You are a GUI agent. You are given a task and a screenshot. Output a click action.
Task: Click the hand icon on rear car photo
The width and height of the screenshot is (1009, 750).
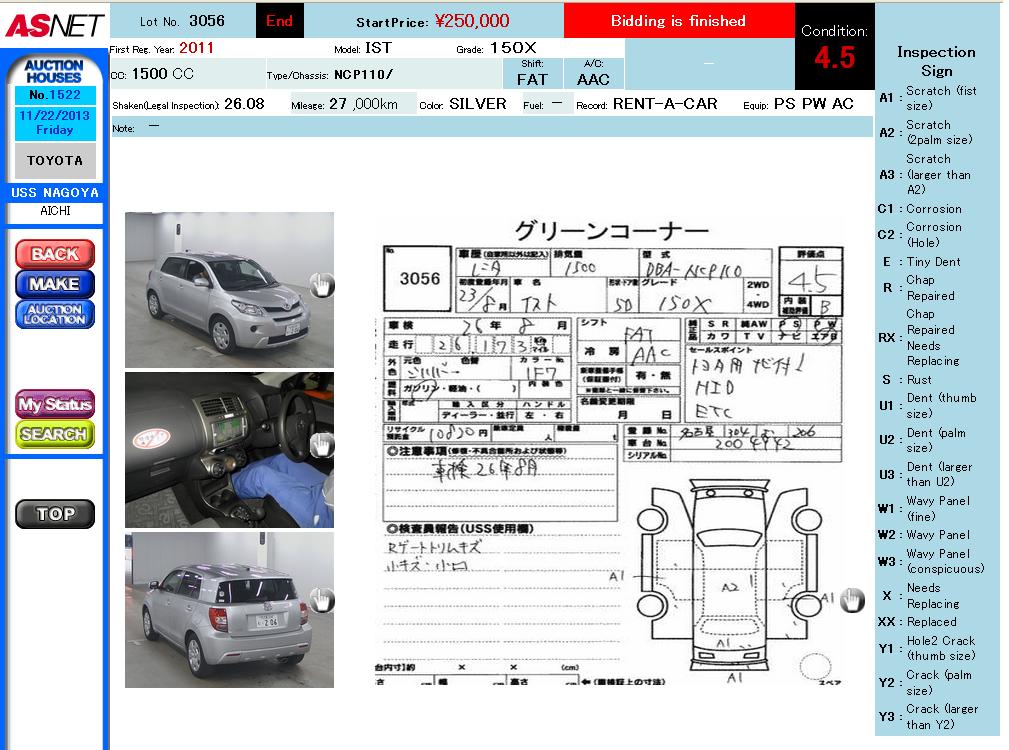tap(322, 600)
